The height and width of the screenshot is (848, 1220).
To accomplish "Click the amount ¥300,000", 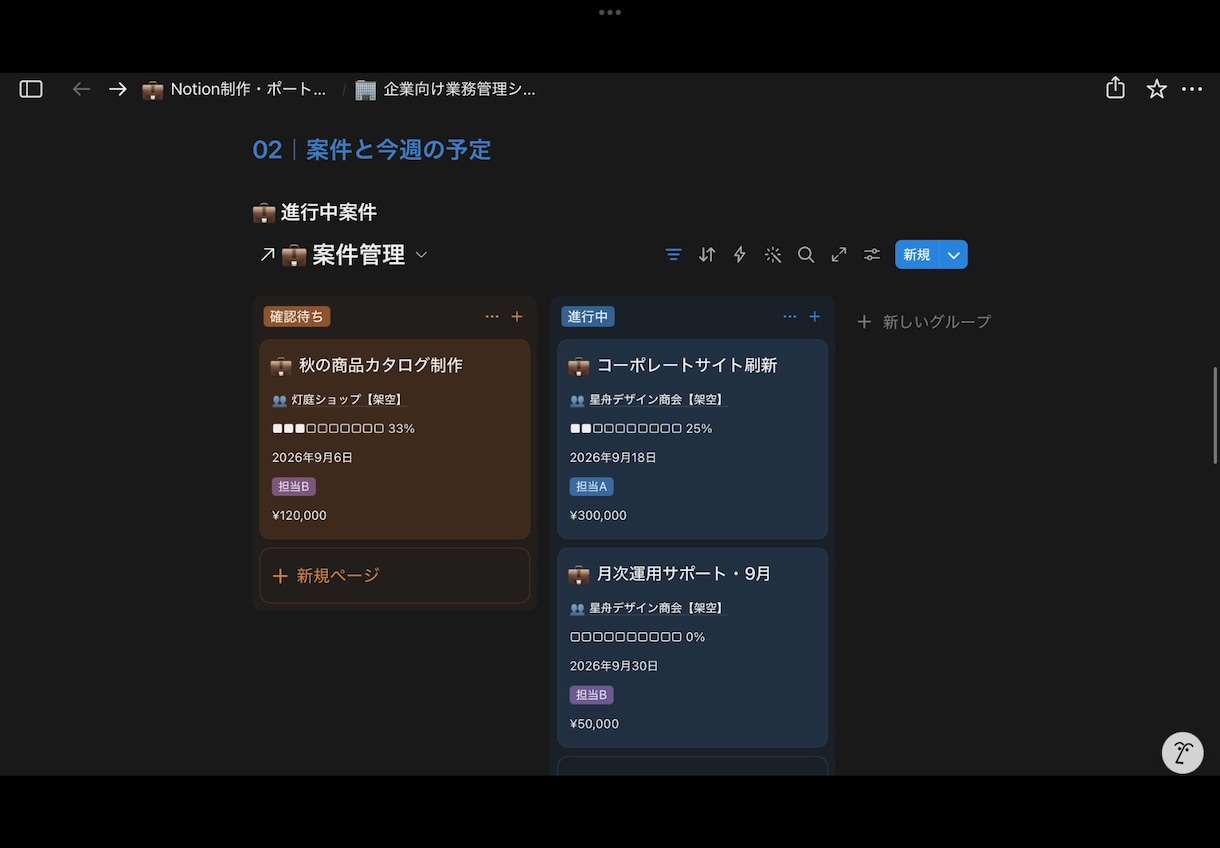I will pos(598,516).
